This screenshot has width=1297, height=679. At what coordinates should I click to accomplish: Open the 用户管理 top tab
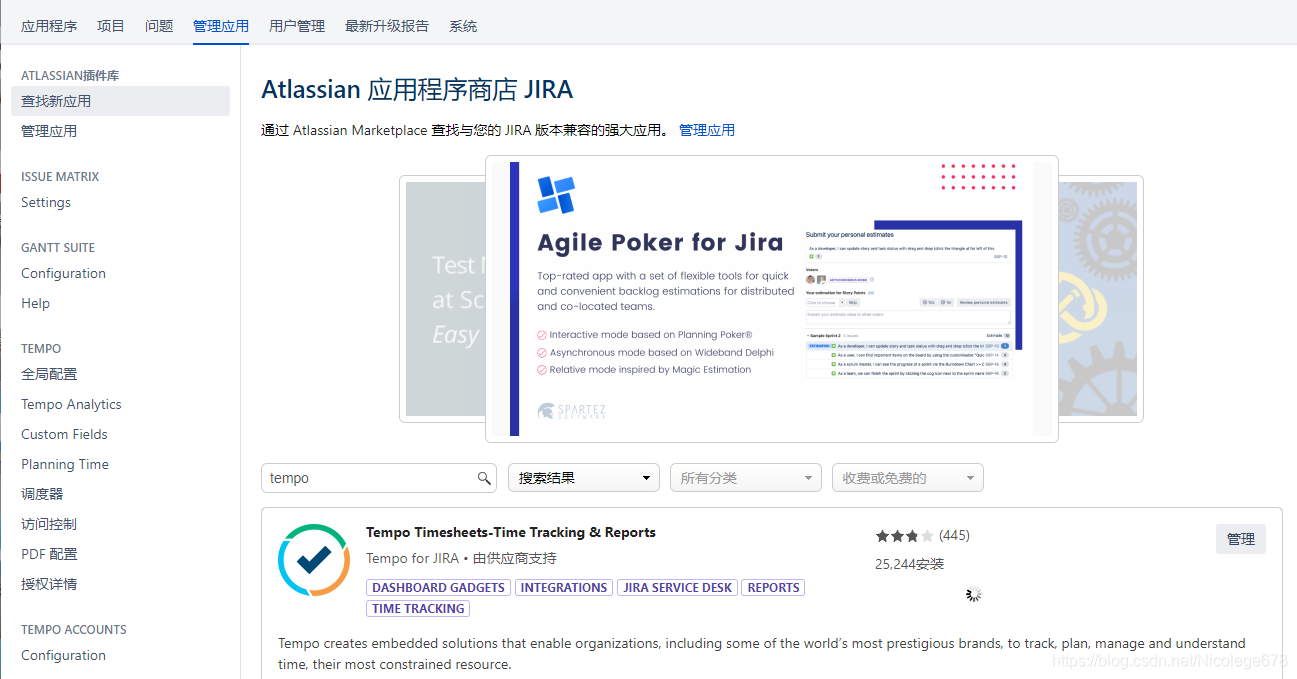[x=297, y=26]
